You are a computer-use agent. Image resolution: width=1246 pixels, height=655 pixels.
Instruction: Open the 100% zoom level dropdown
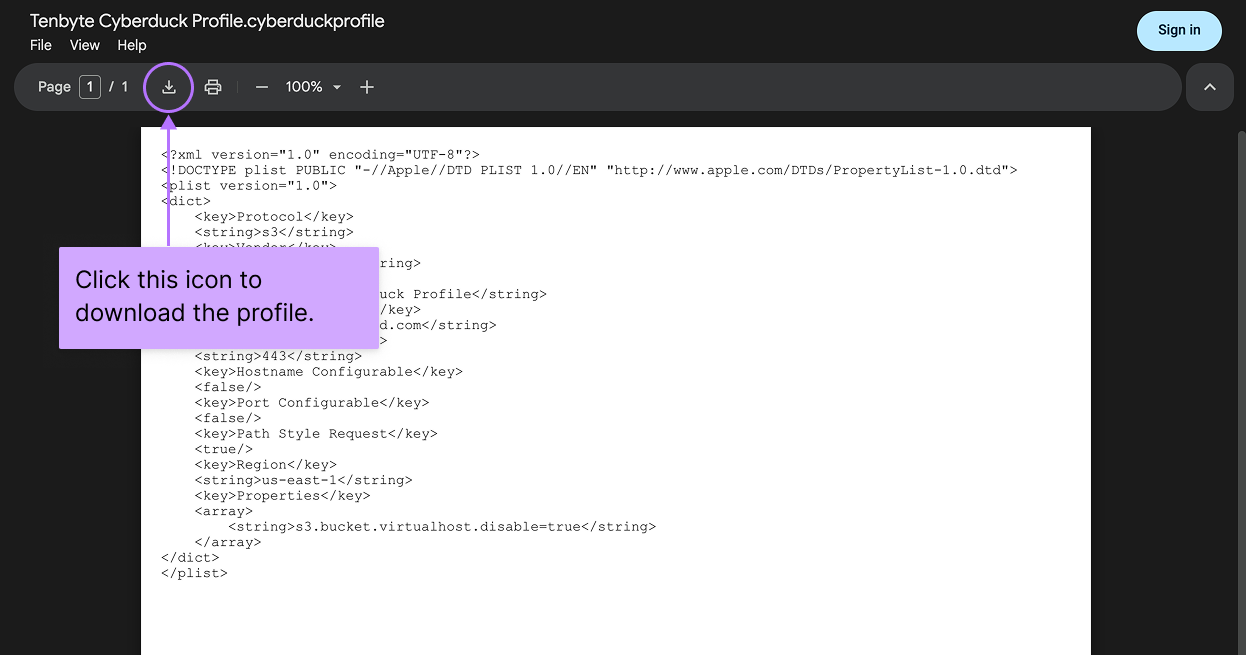pyautogui.click(x=314, y=87)
